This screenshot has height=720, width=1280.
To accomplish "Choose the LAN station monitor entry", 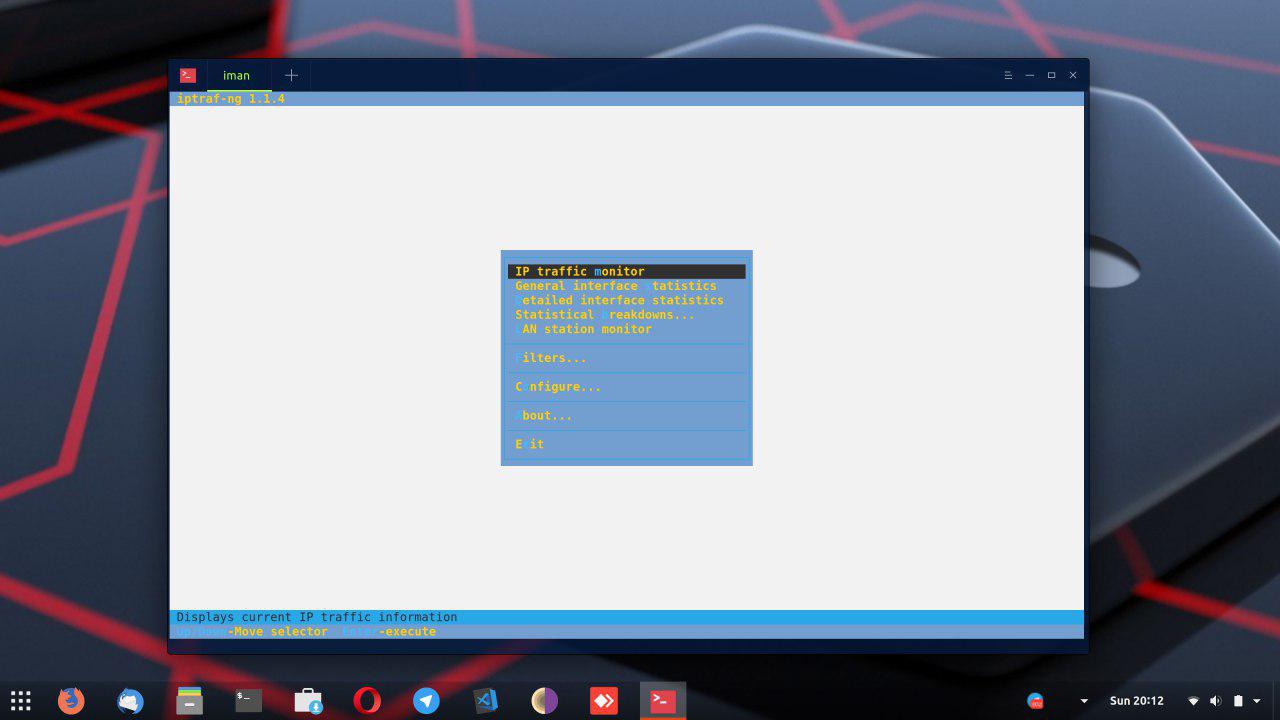I will pyautogui.click(x=583, y=329).
